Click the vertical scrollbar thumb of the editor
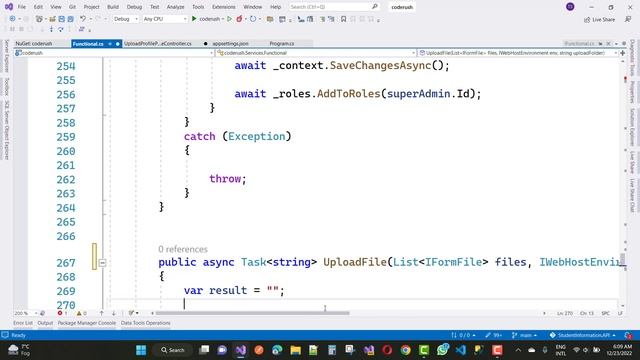640x360 pixels. [x=623, y=259]
